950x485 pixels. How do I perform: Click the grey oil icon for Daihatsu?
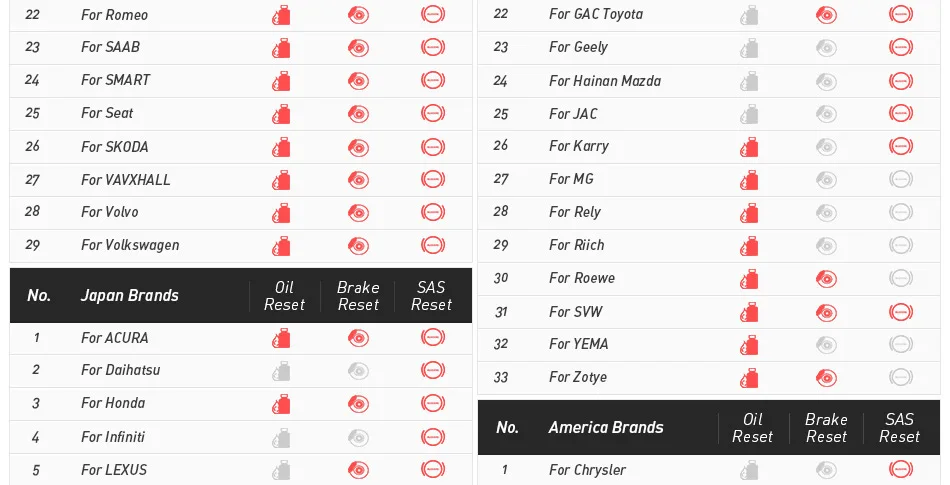pos(281,371)
